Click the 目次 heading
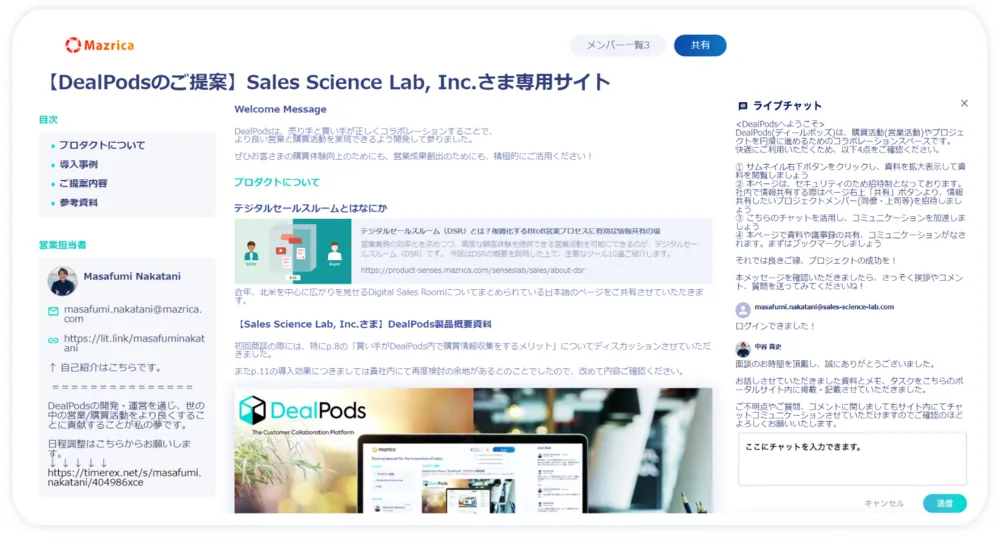This screenshot has width=1000, height=539. [x=48, y=120]
